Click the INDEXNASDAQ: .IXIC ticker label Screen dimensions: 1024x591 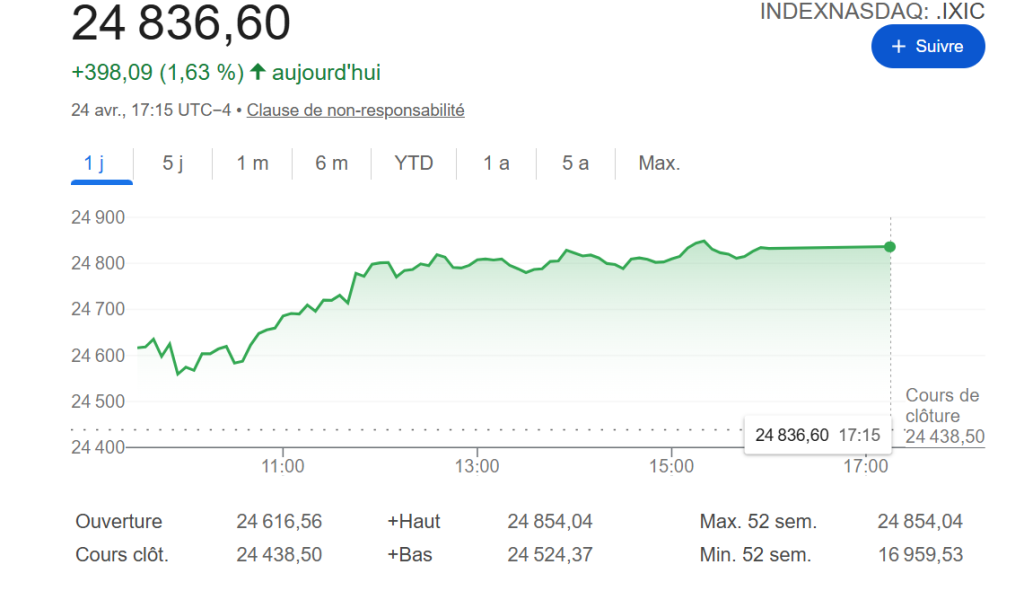coord(872,11)
